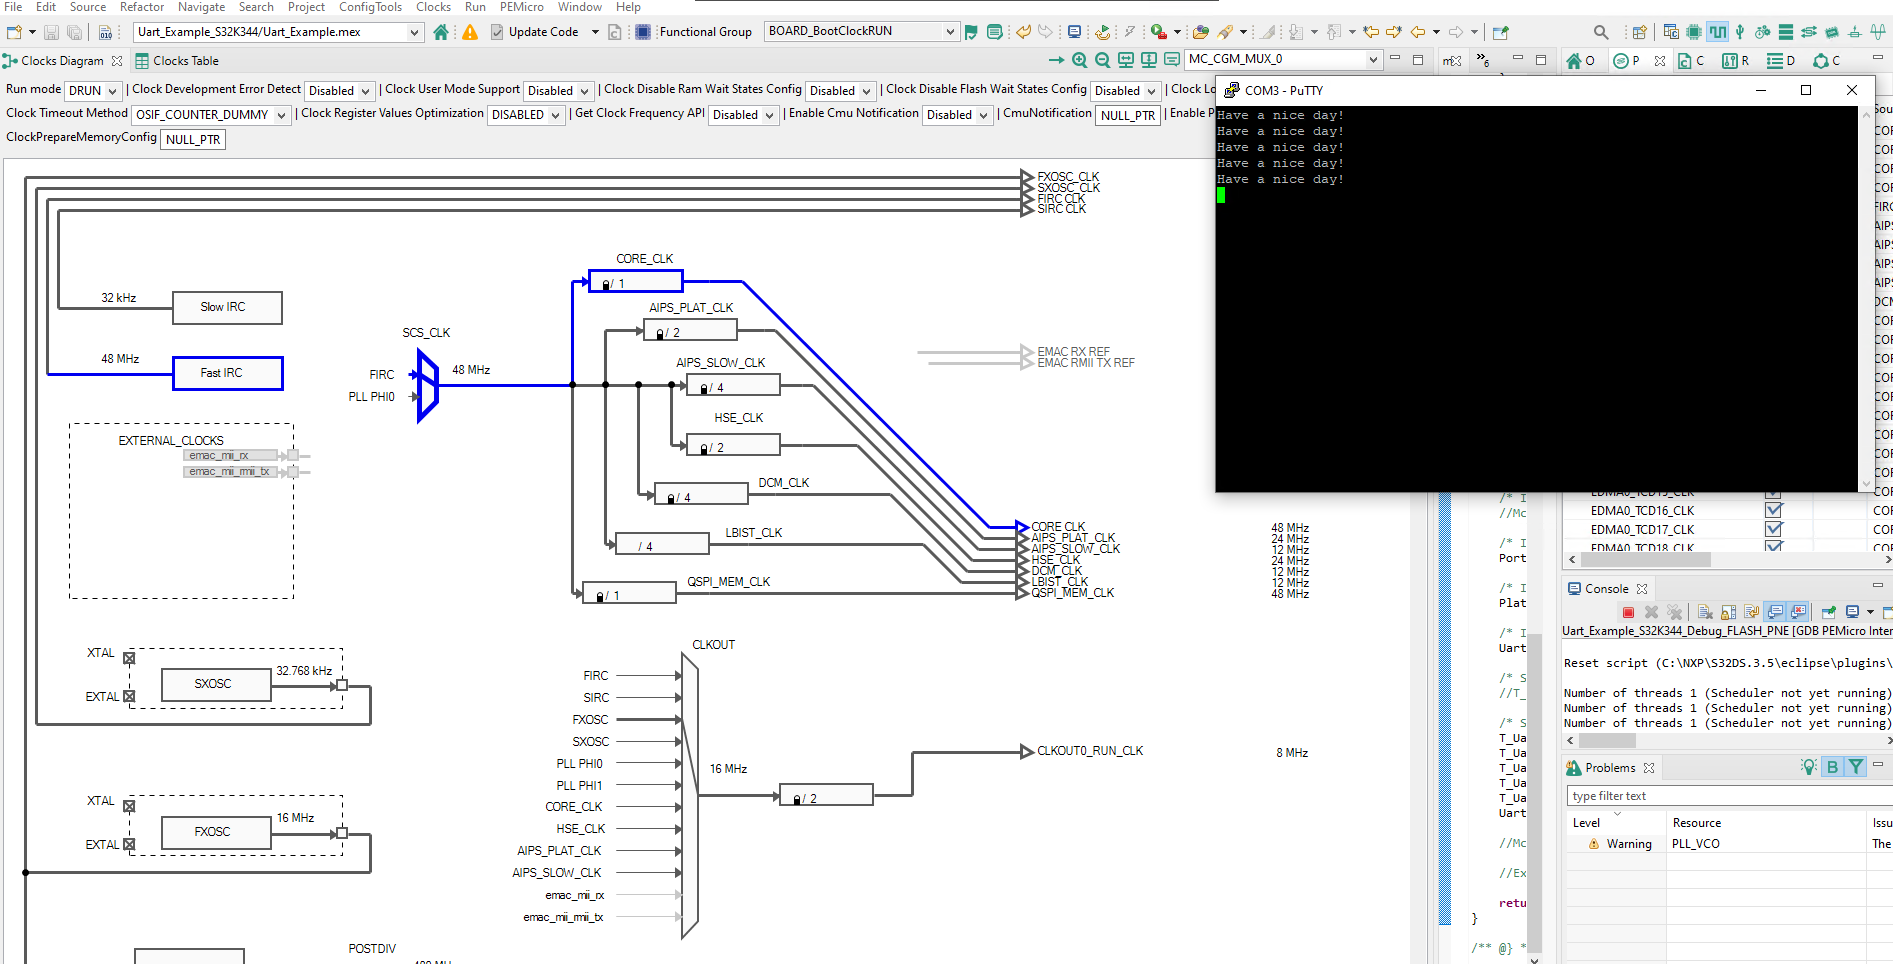Switch to the Clocks Table tab

(186, 60)
